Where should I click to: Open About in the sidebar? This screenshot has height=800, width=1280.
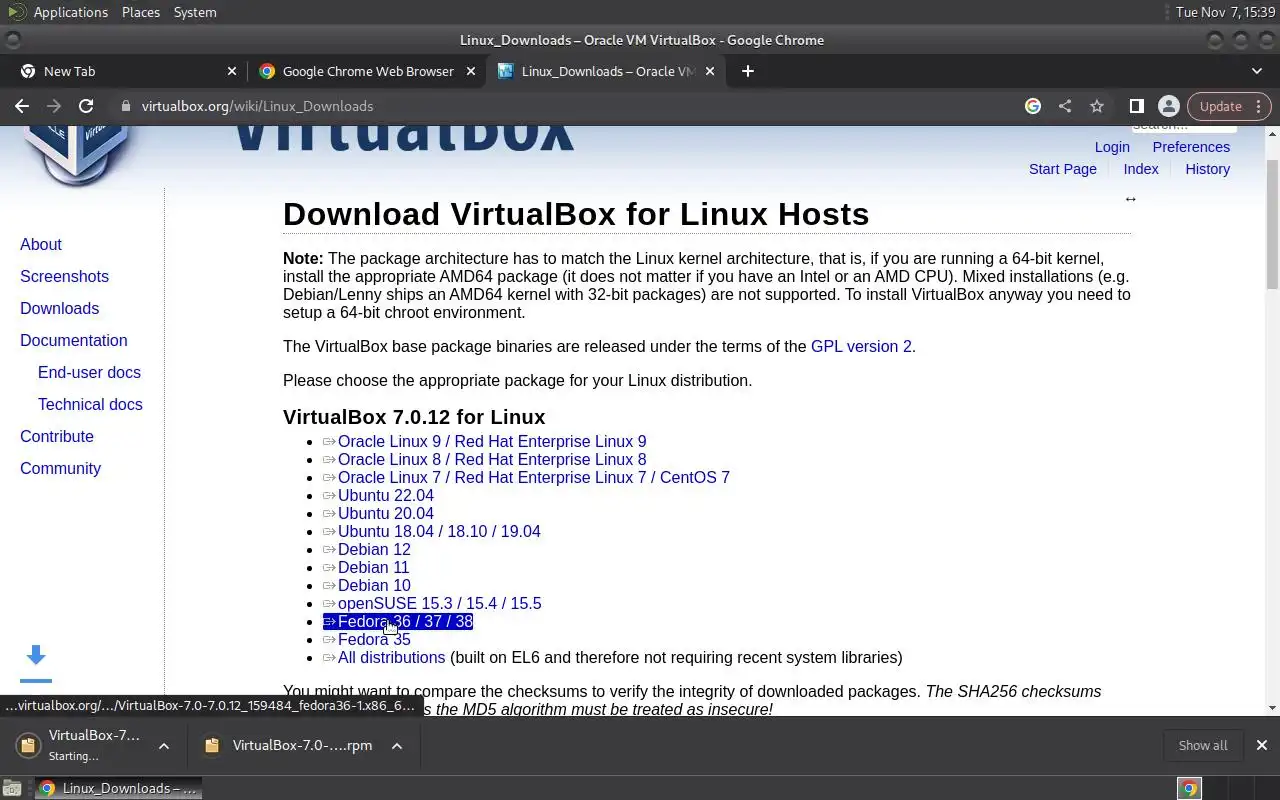click(41, 244)
